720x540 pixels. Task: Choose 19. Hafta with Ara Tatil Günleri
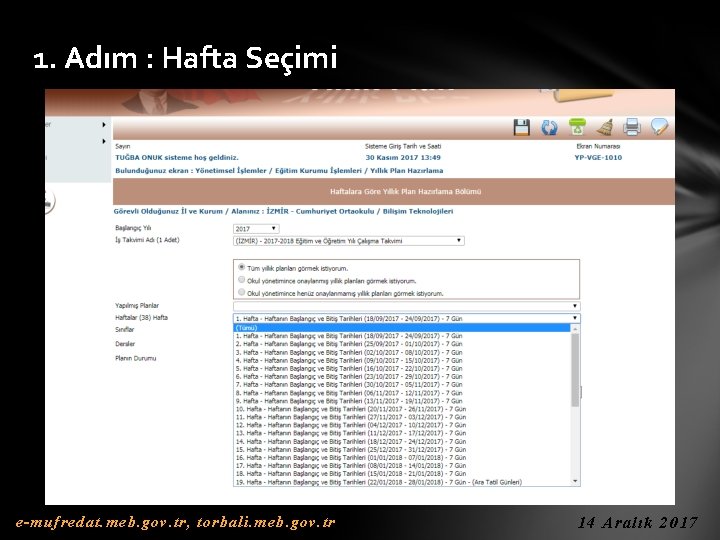(x=402, y=482)
